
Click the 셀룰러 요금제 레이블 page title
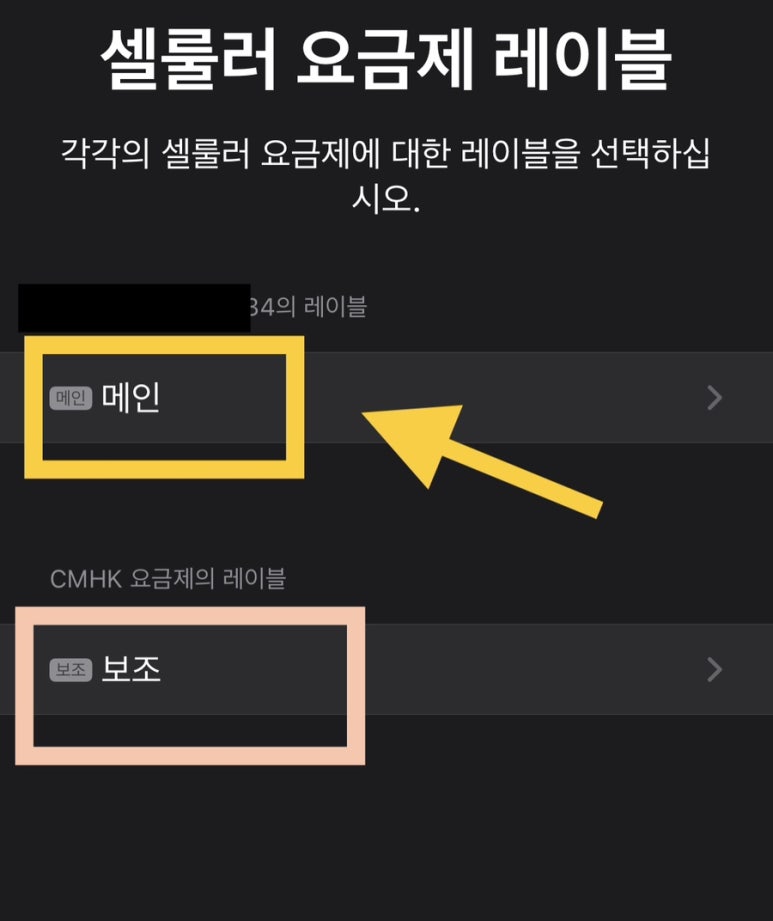tap(386, 60)
